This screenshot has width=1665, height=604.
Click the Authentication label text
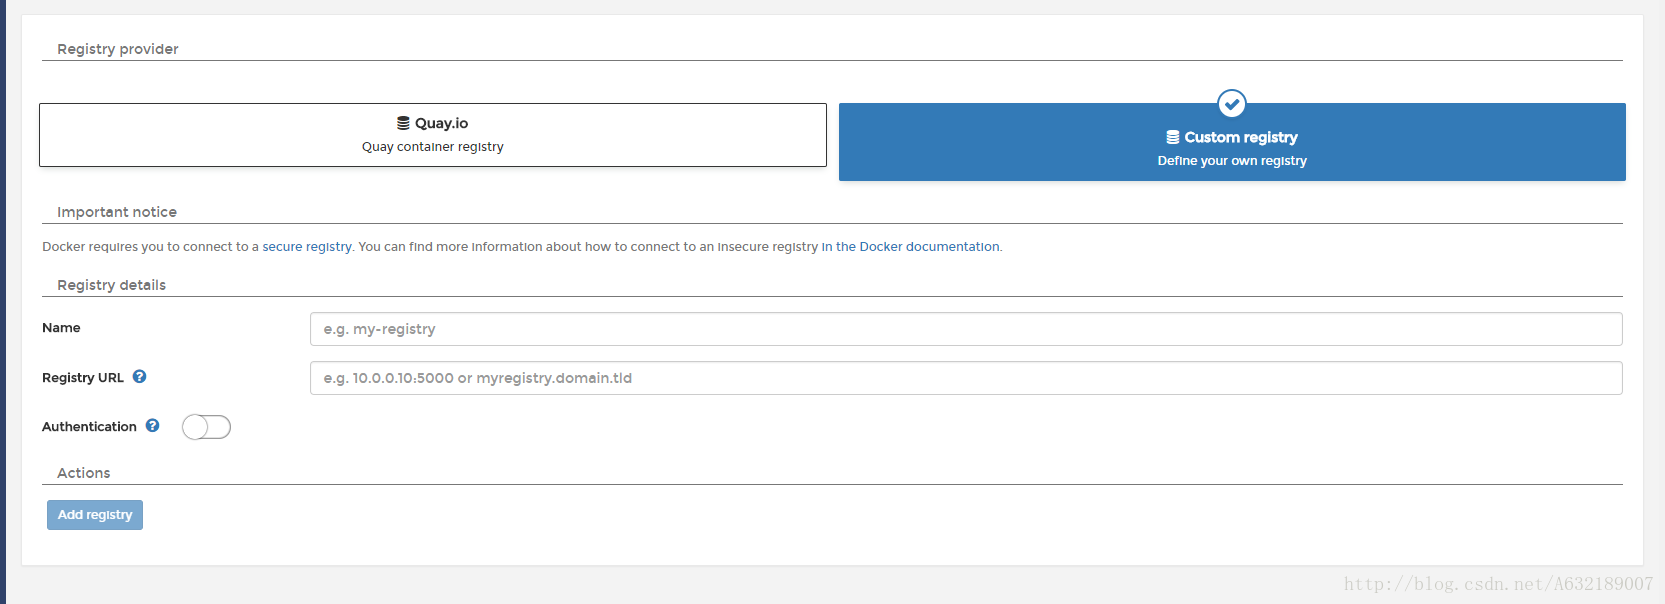pos(89,427)
